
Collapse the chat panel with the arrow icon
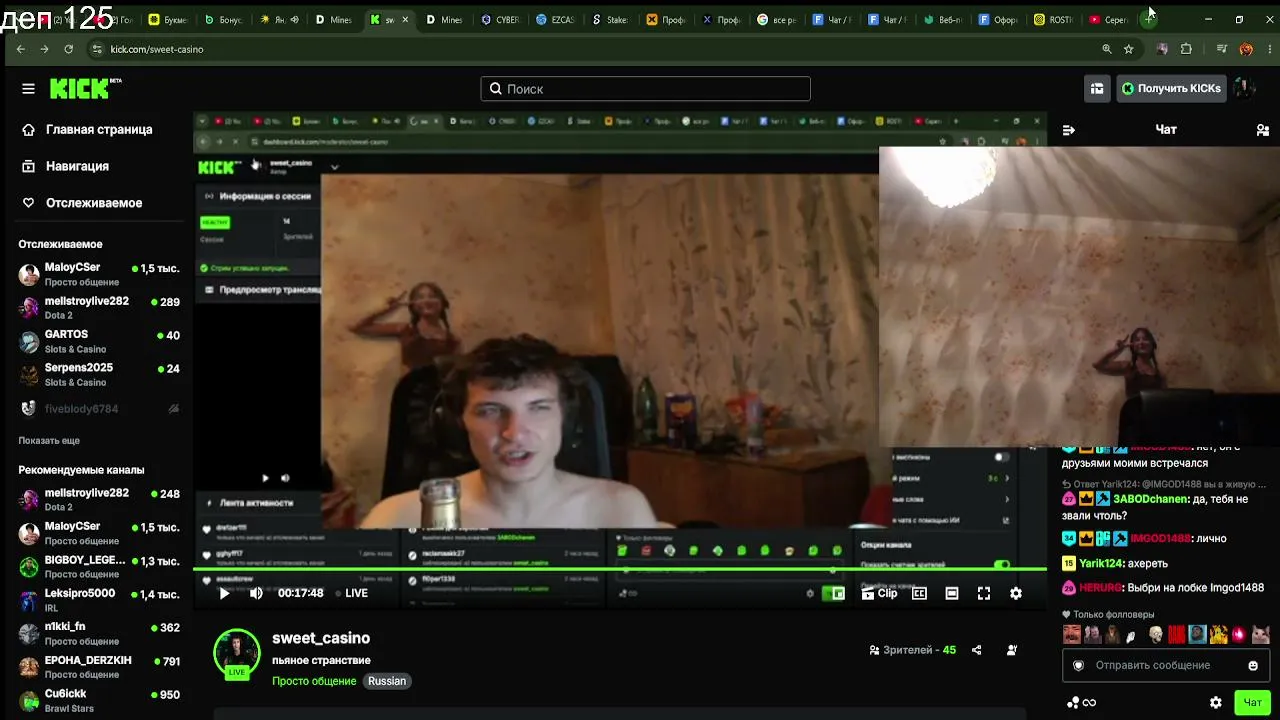pos(1069,130)
